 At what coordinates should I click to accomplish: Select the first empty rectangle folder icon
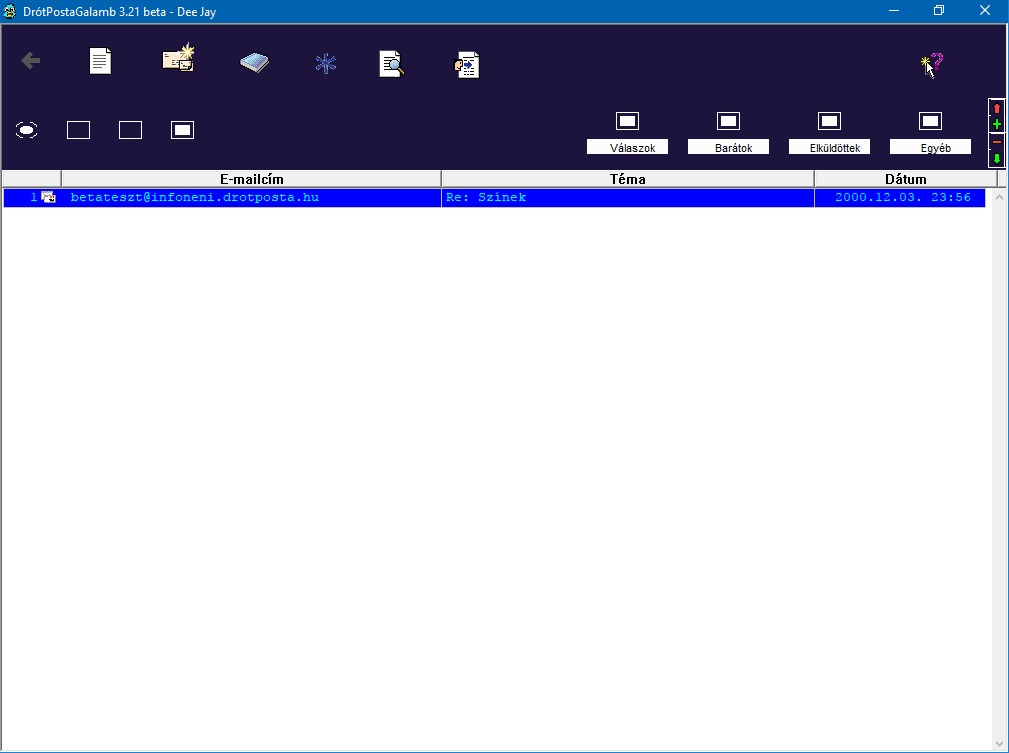(78, 130)
